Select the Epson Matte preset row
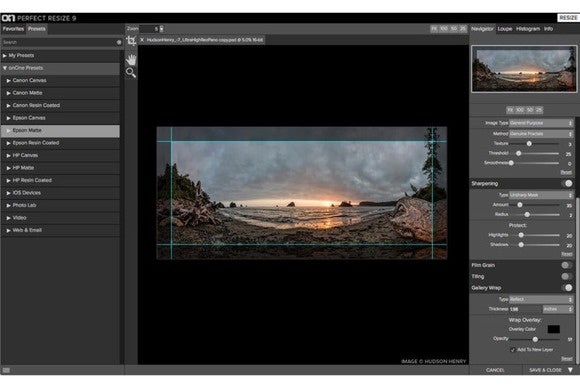This screenshot has height=388, width=580. tap(60, 131)
